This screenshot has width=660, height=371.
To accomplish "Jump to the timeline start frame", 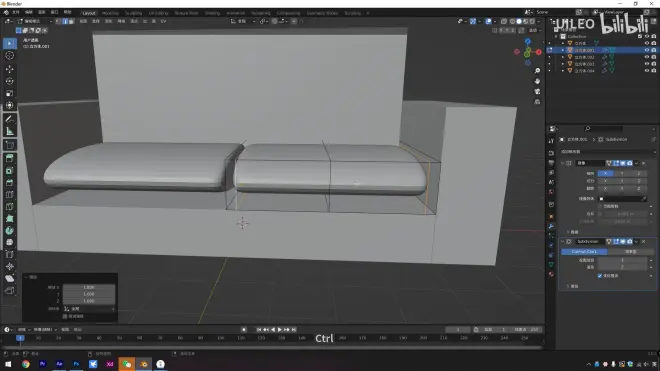I will coord(258,330).
